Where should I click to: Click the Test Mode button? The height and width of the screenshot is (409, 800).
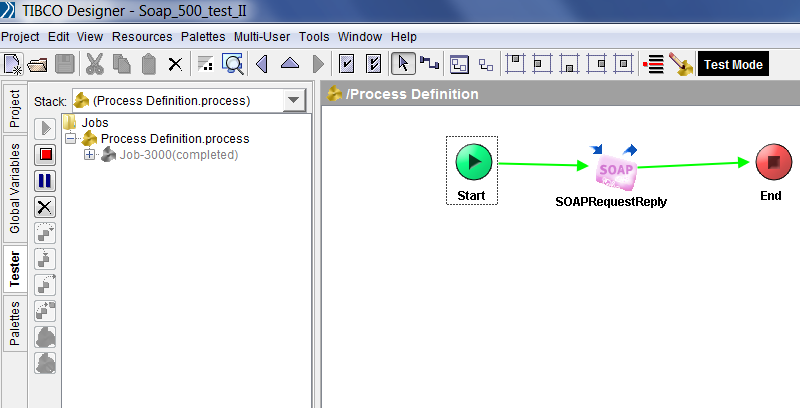732,65
